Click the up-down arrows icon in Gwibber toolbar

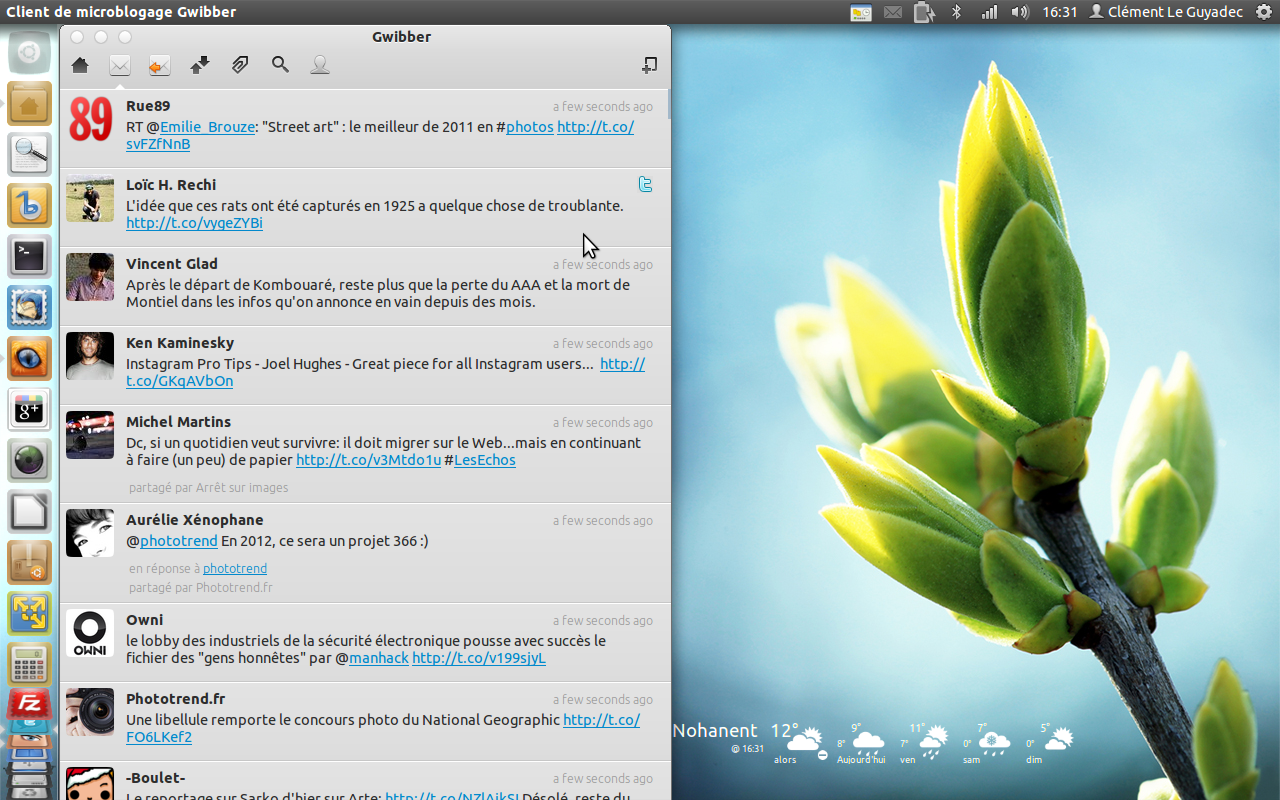pyautogui.click(x=200, y=65)
